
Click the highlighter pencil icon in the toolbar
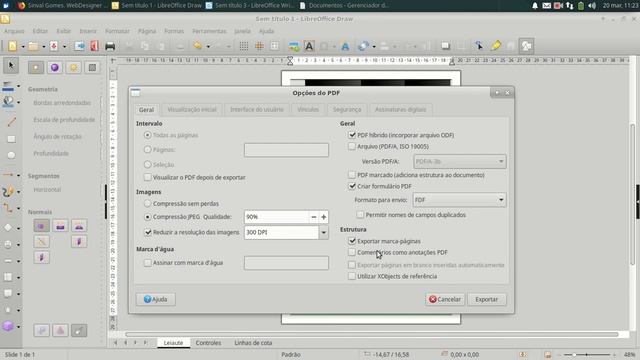coord(496,46)
